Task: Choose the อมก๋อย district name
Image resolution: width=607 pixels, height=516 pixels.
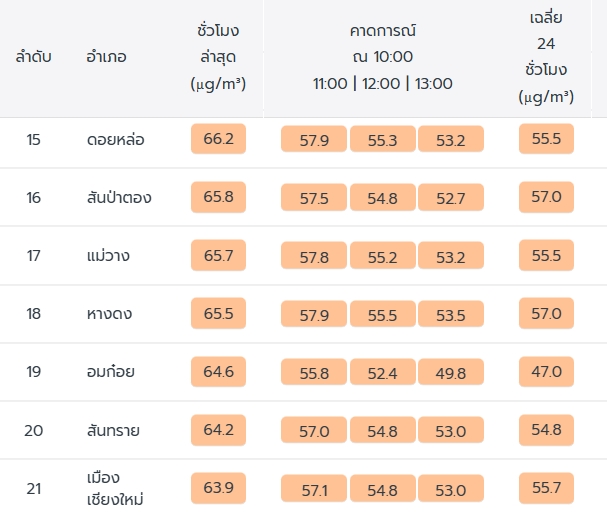Action: click(111, 372)
